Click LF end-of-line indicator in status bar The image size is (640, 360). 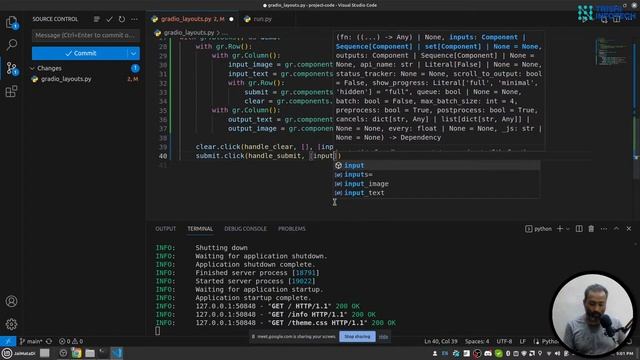click(x=522, y=341)
